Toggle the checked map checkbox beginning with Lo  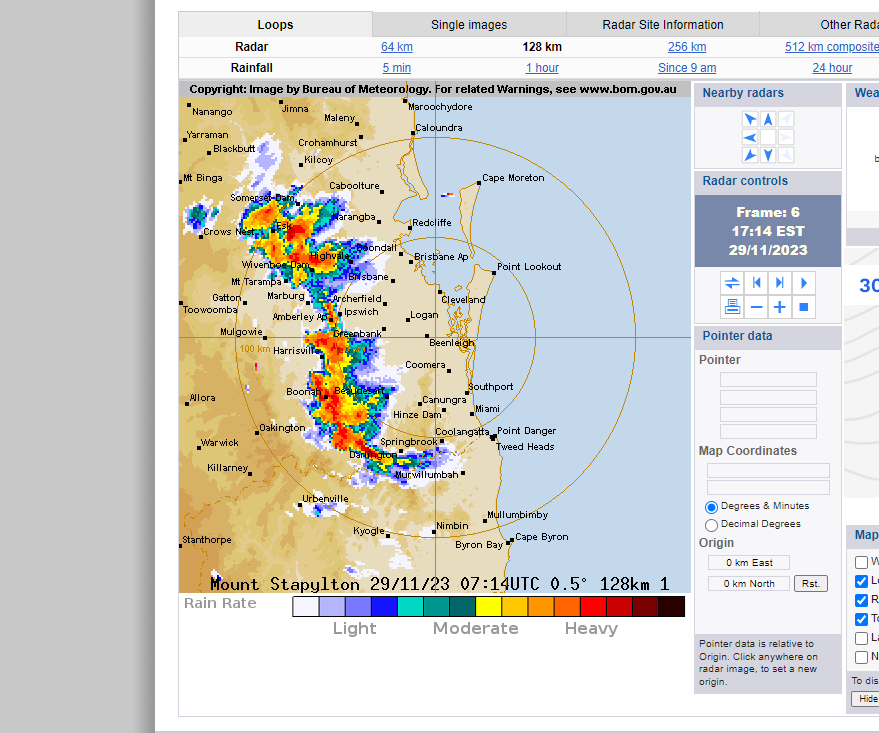(x=862, y=581)
